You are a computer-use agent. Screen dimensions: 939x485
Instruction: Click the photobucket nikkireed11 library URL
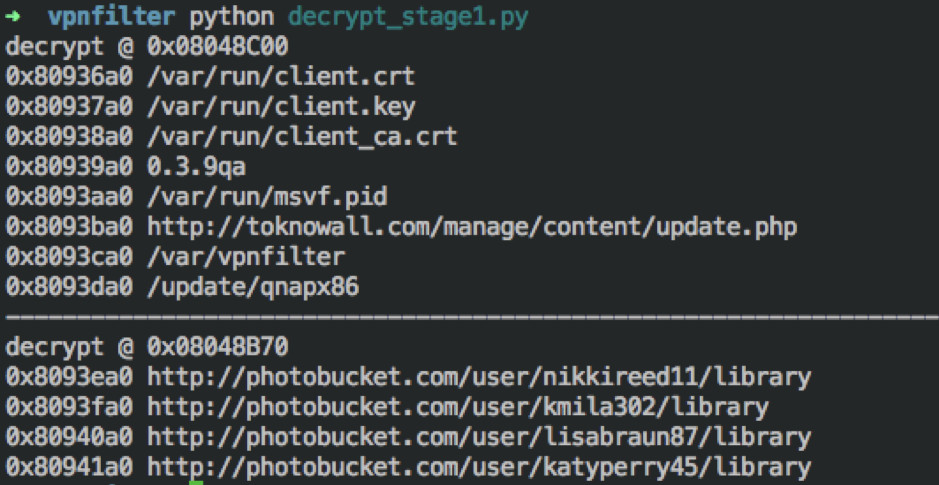pos(479,377)
